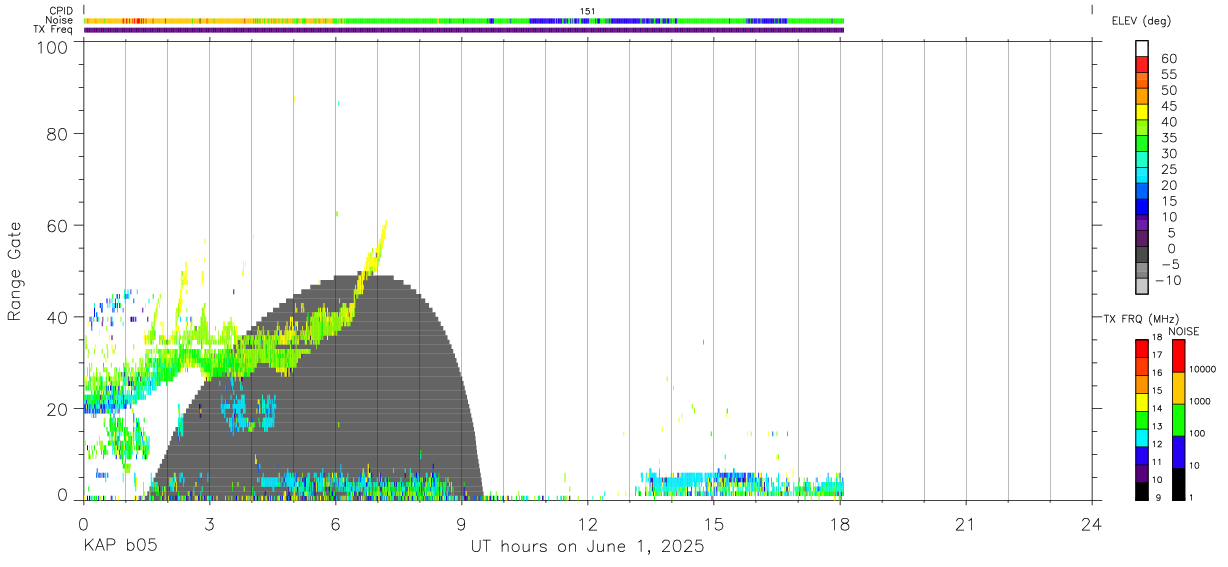
Task: Click the CPID label at top left
Action: coord(61,11)
